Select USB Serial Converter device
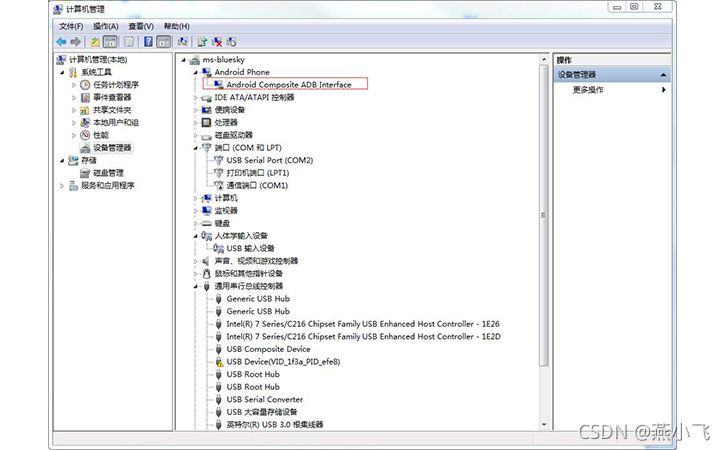 [x=265, y=400]
